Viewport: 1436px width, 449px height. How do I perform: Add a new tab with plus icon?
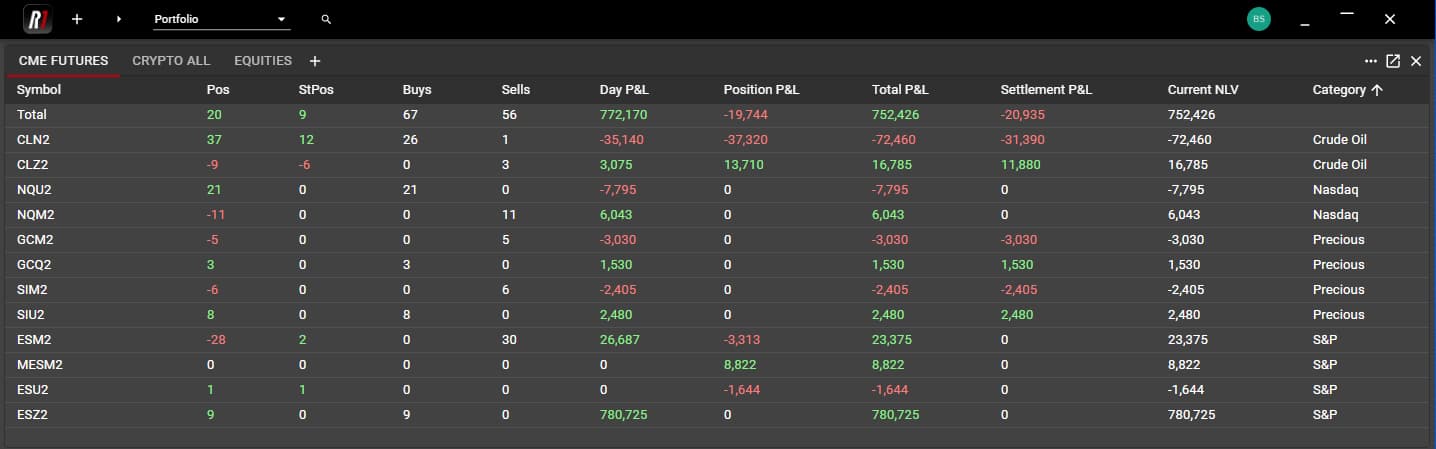coord(315,61)
